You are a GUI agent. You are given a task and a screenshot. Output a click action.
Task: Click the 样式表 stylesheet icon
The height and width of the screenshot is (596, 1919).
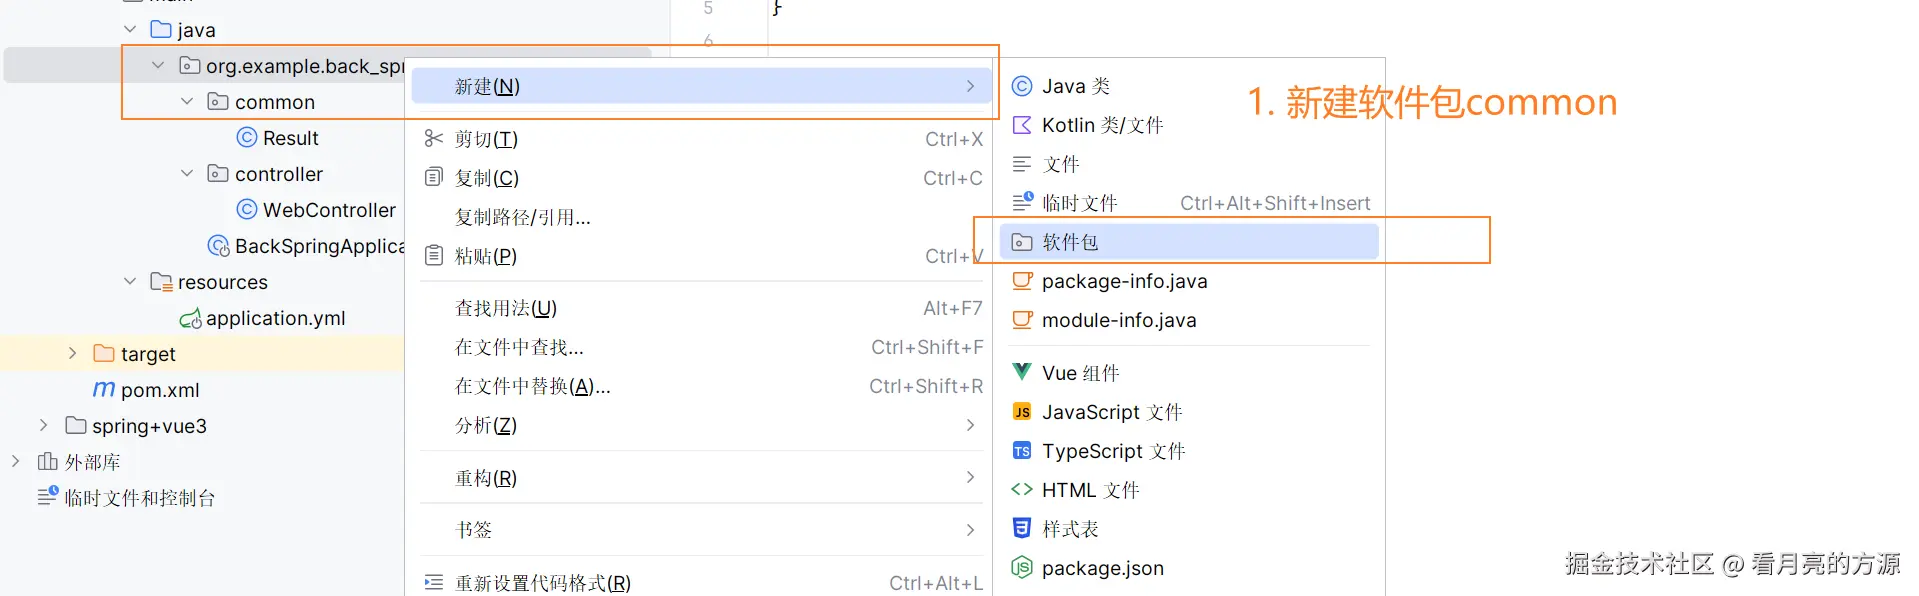pos(1022,528)
